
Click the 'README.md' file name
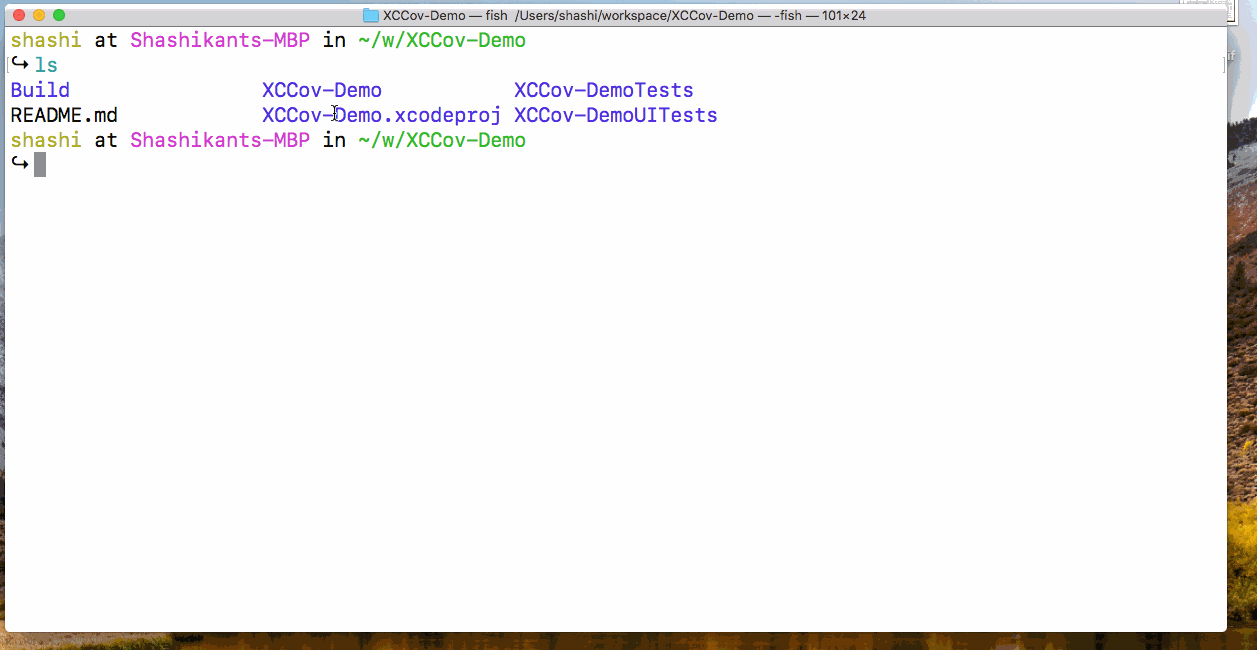coord(64,115)
